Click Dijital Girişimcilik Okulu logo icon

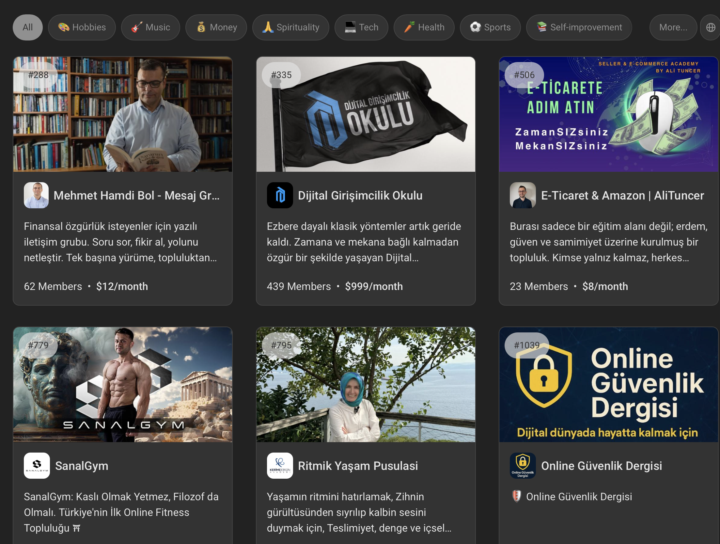coord(280,195)
